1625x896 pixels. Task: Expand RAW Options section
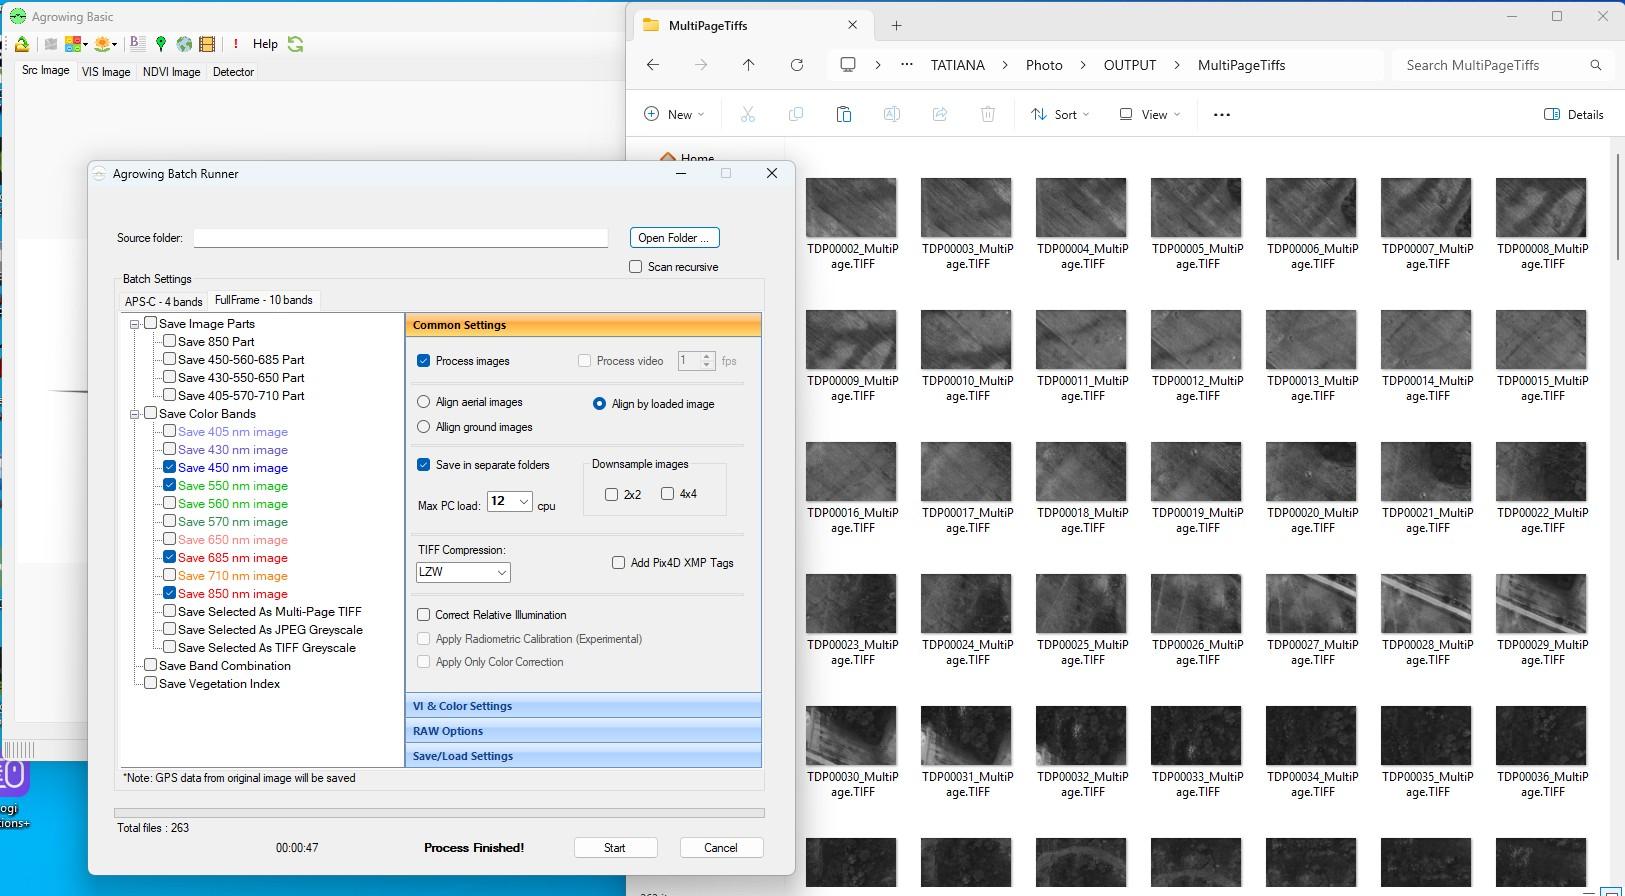583,731
